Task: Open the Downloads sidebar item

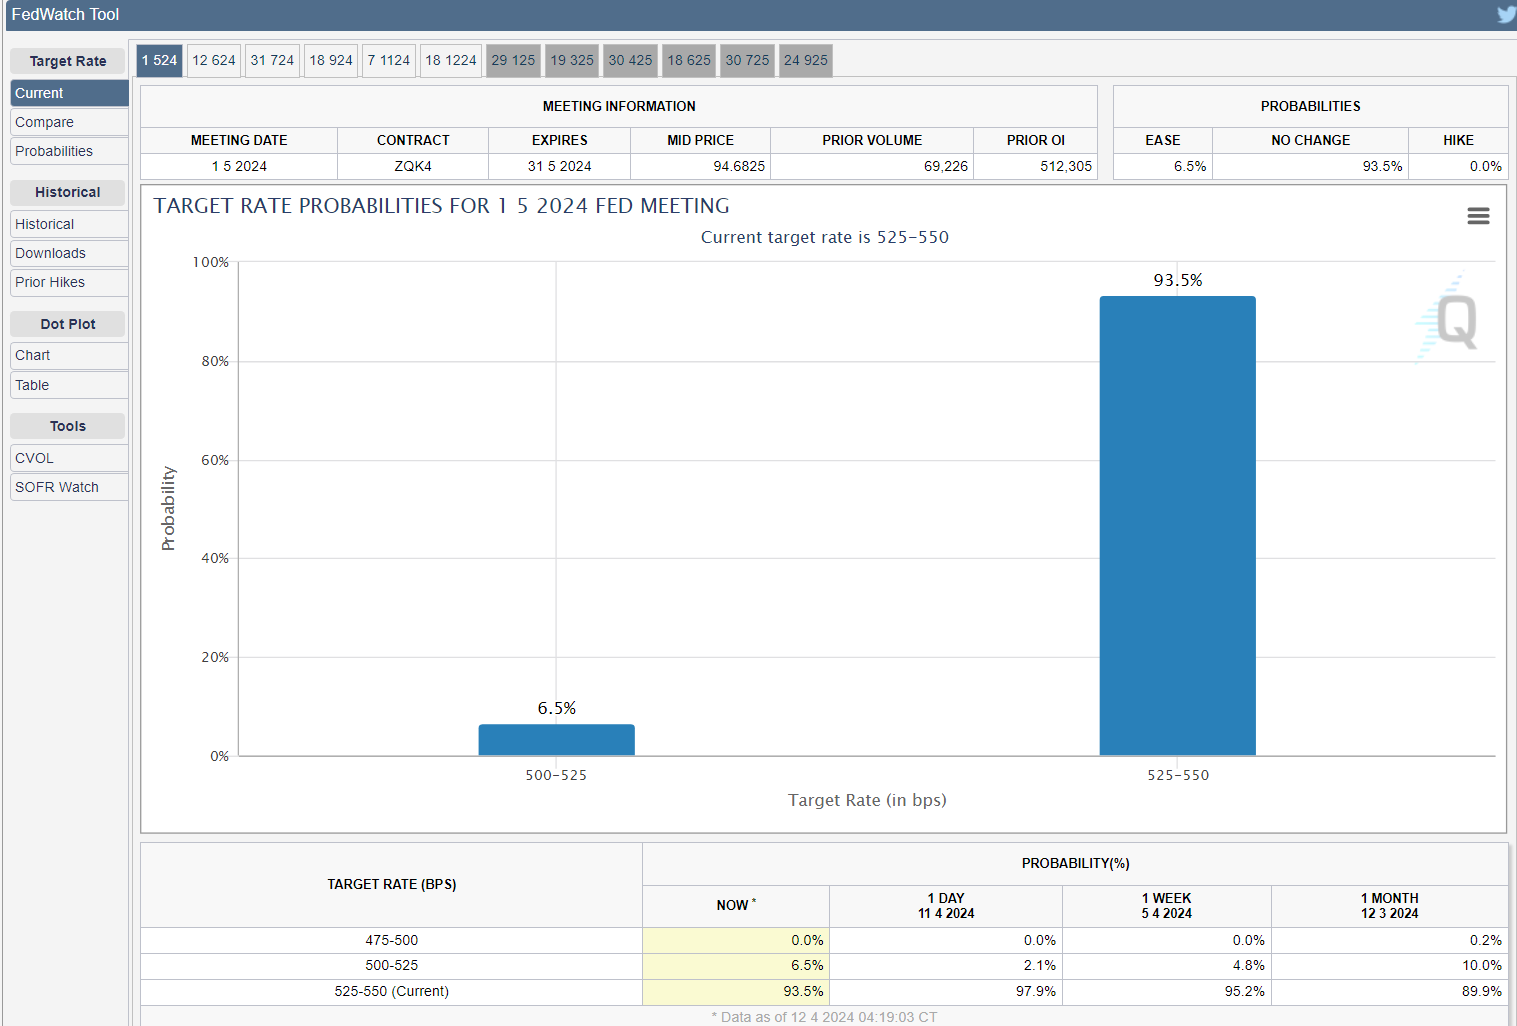Action: click(70, 253)
